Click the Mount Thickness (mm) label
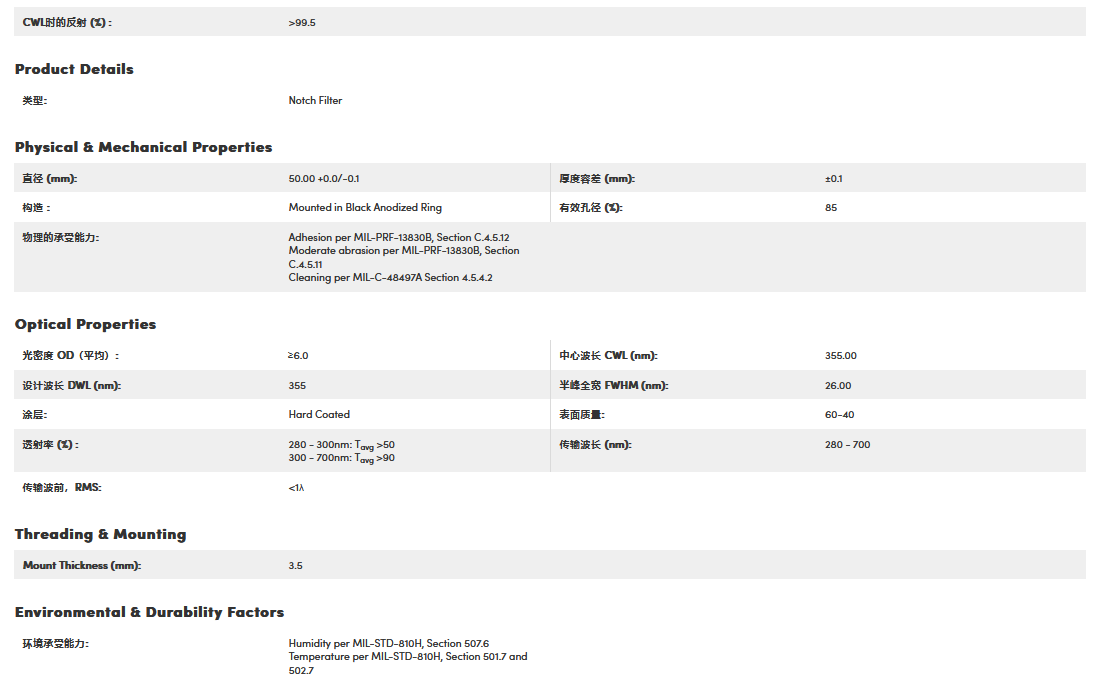 tap(82, 565)
